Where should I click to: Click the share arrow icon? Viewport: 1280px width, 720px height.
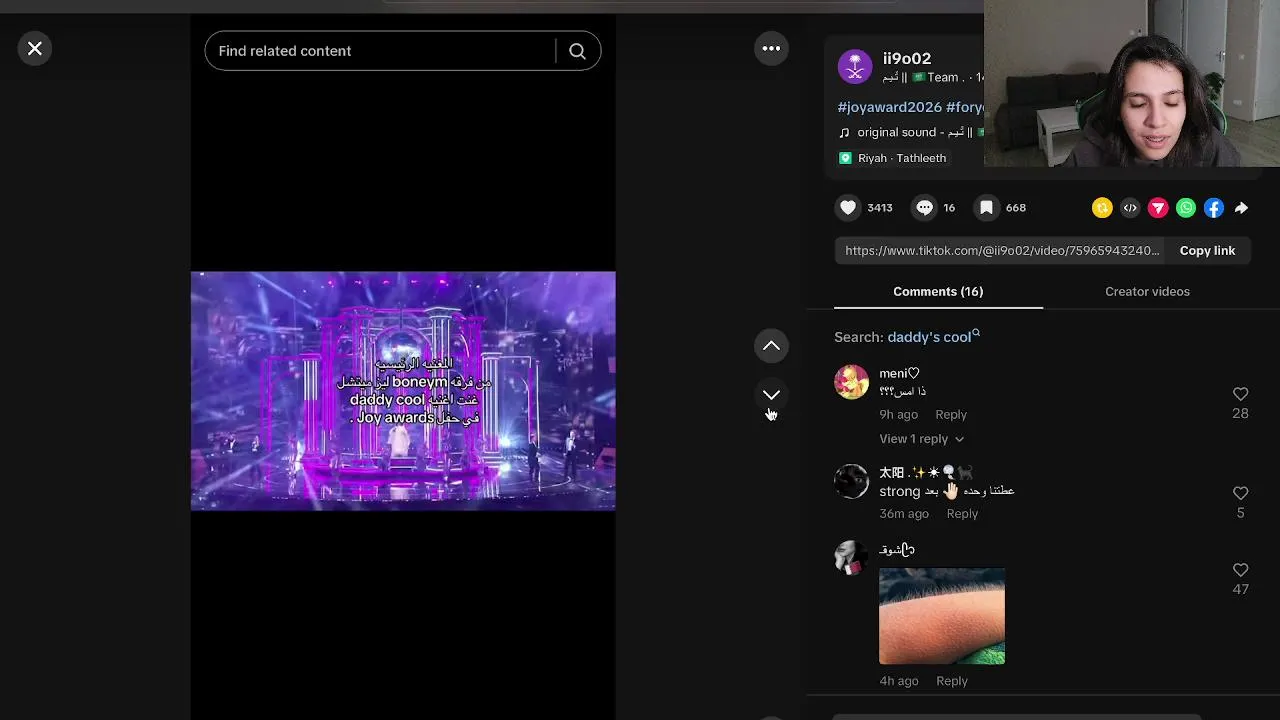tap(1241, 208)
